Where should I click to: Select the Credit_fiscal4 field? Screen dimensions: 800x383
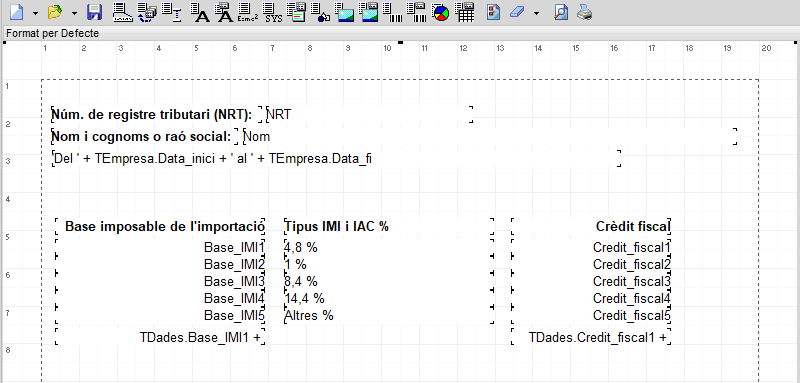click(x=591, y=298)
